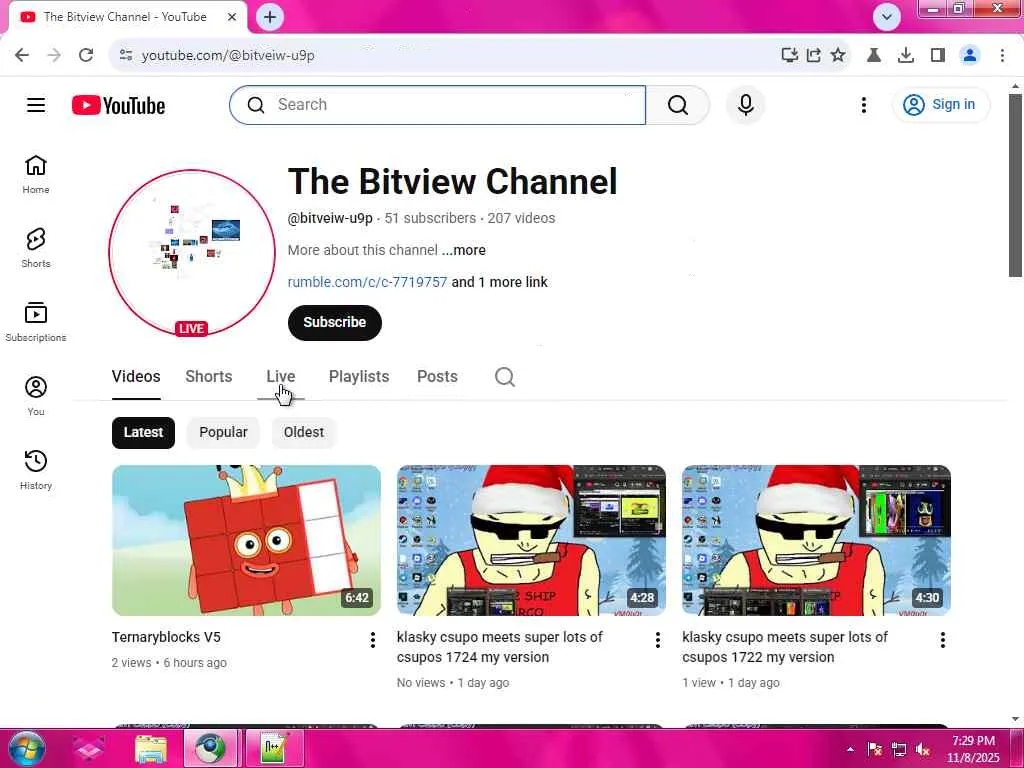Viewport: 1024px width, 768px height.
Task: Open channel avatar with LIVE badge
Action: [192, 253]
